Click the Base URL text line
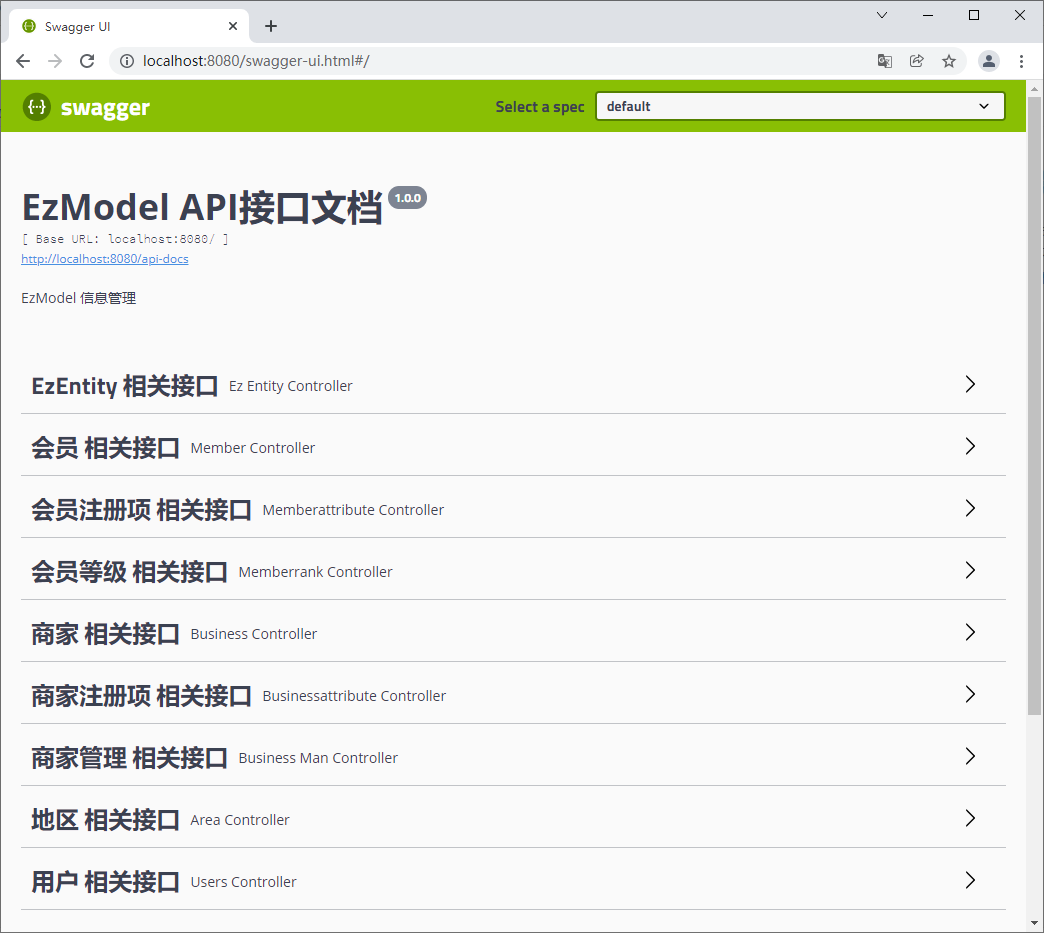This screenshot has width=1044, height=933. 125,238
